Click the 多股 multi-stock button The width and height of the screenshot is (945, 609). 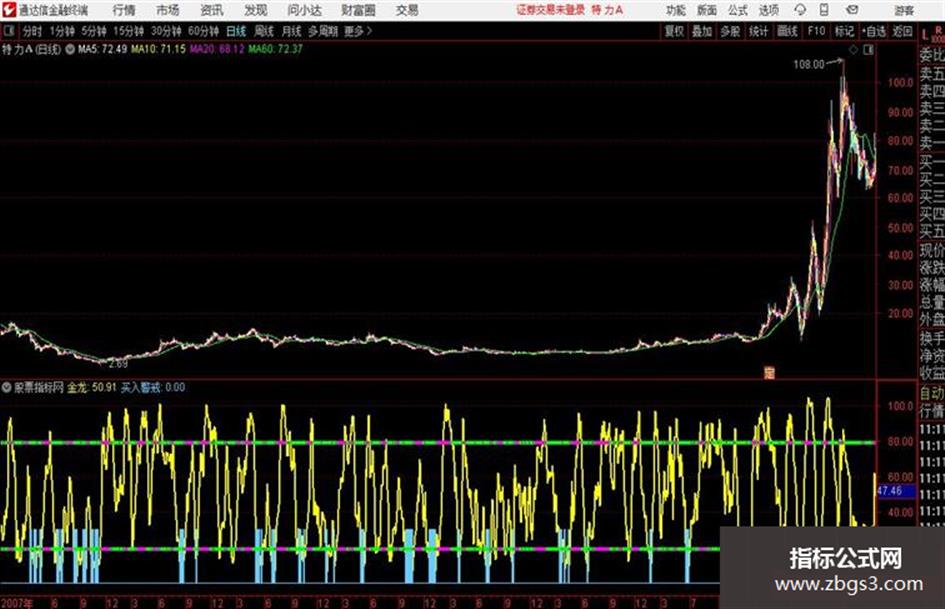(730, 31)
